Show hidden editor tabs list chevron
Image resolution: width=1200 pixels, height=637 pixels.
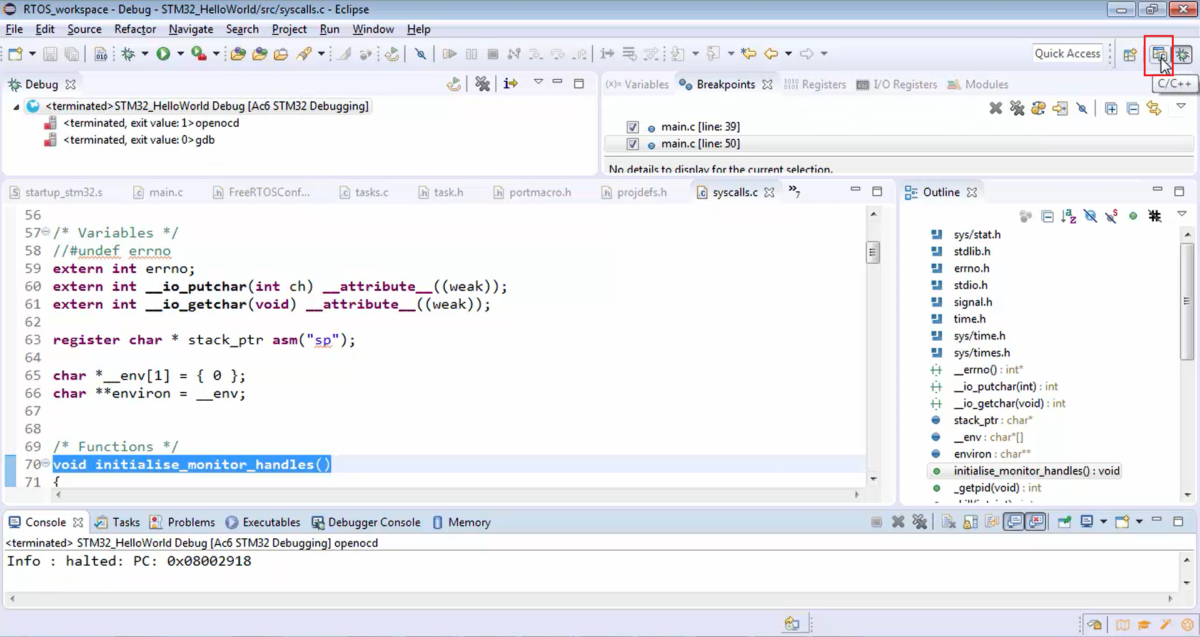(x=794, y=190)
